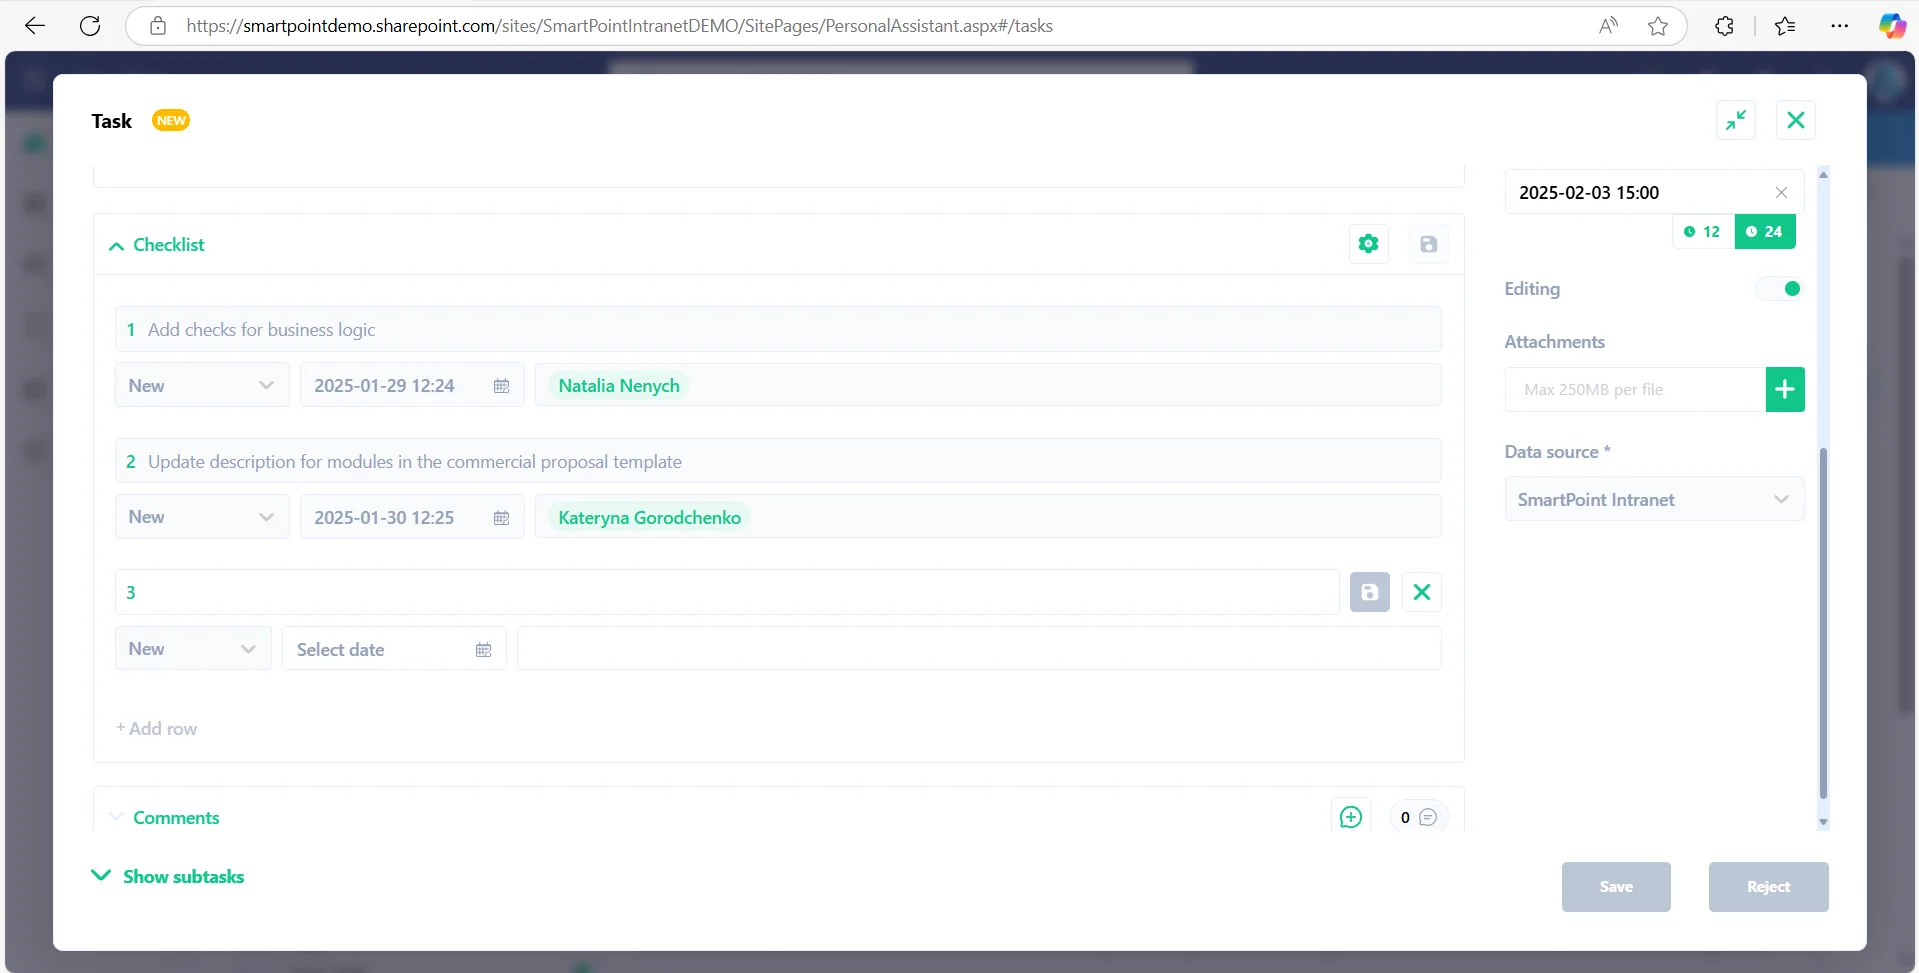Open calendar icon in Select date field
The image size is (1919, 973).
click(x=484, y=650)
